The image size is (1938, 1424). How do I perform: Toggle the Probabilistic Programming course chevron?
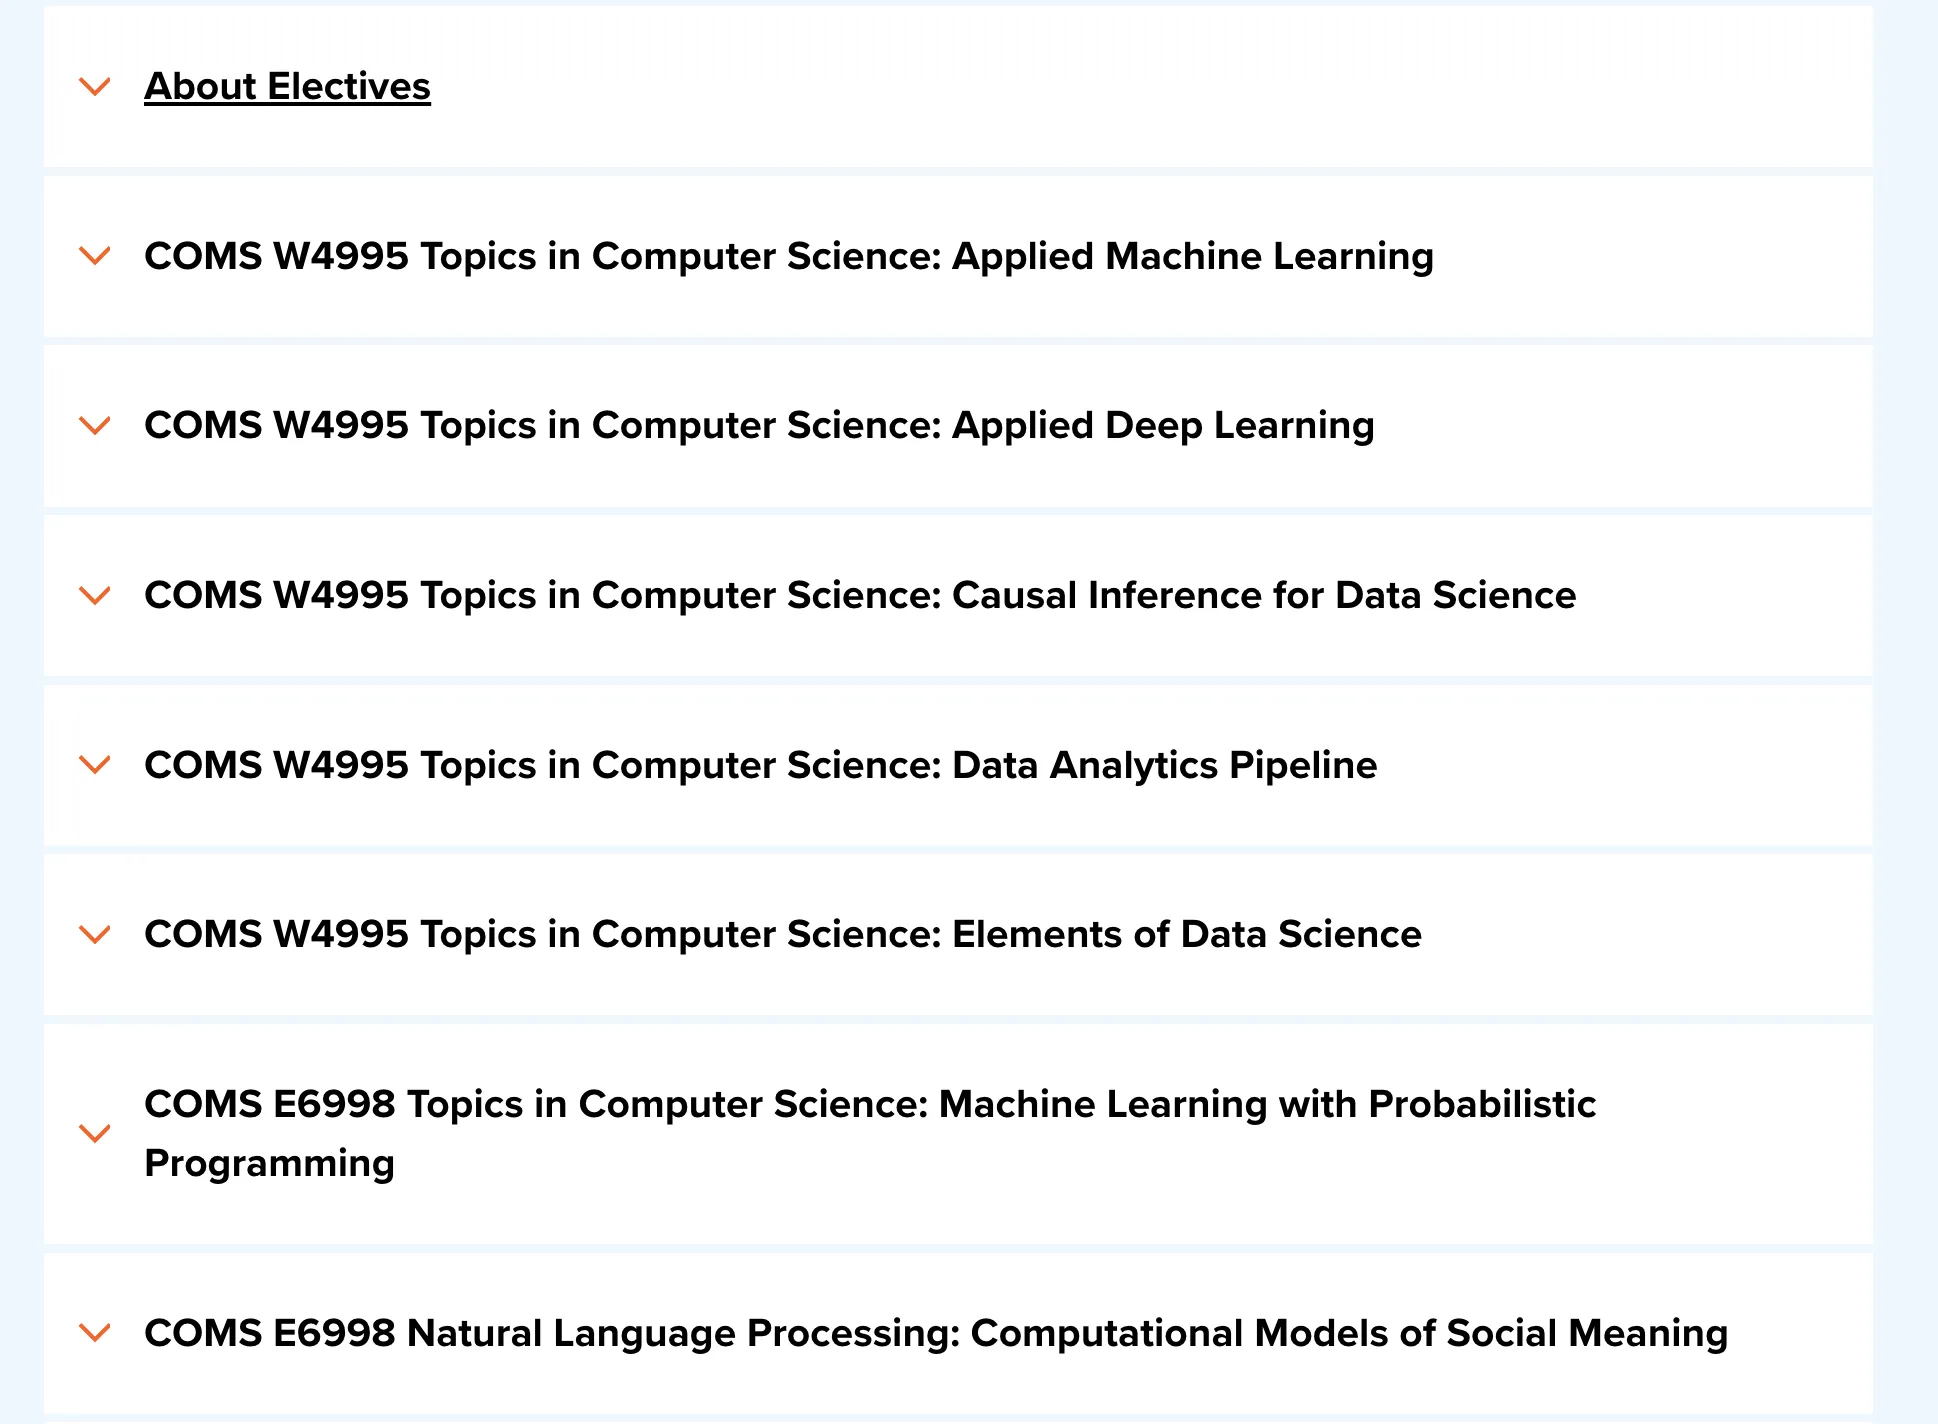click(x=95, y=1133)
